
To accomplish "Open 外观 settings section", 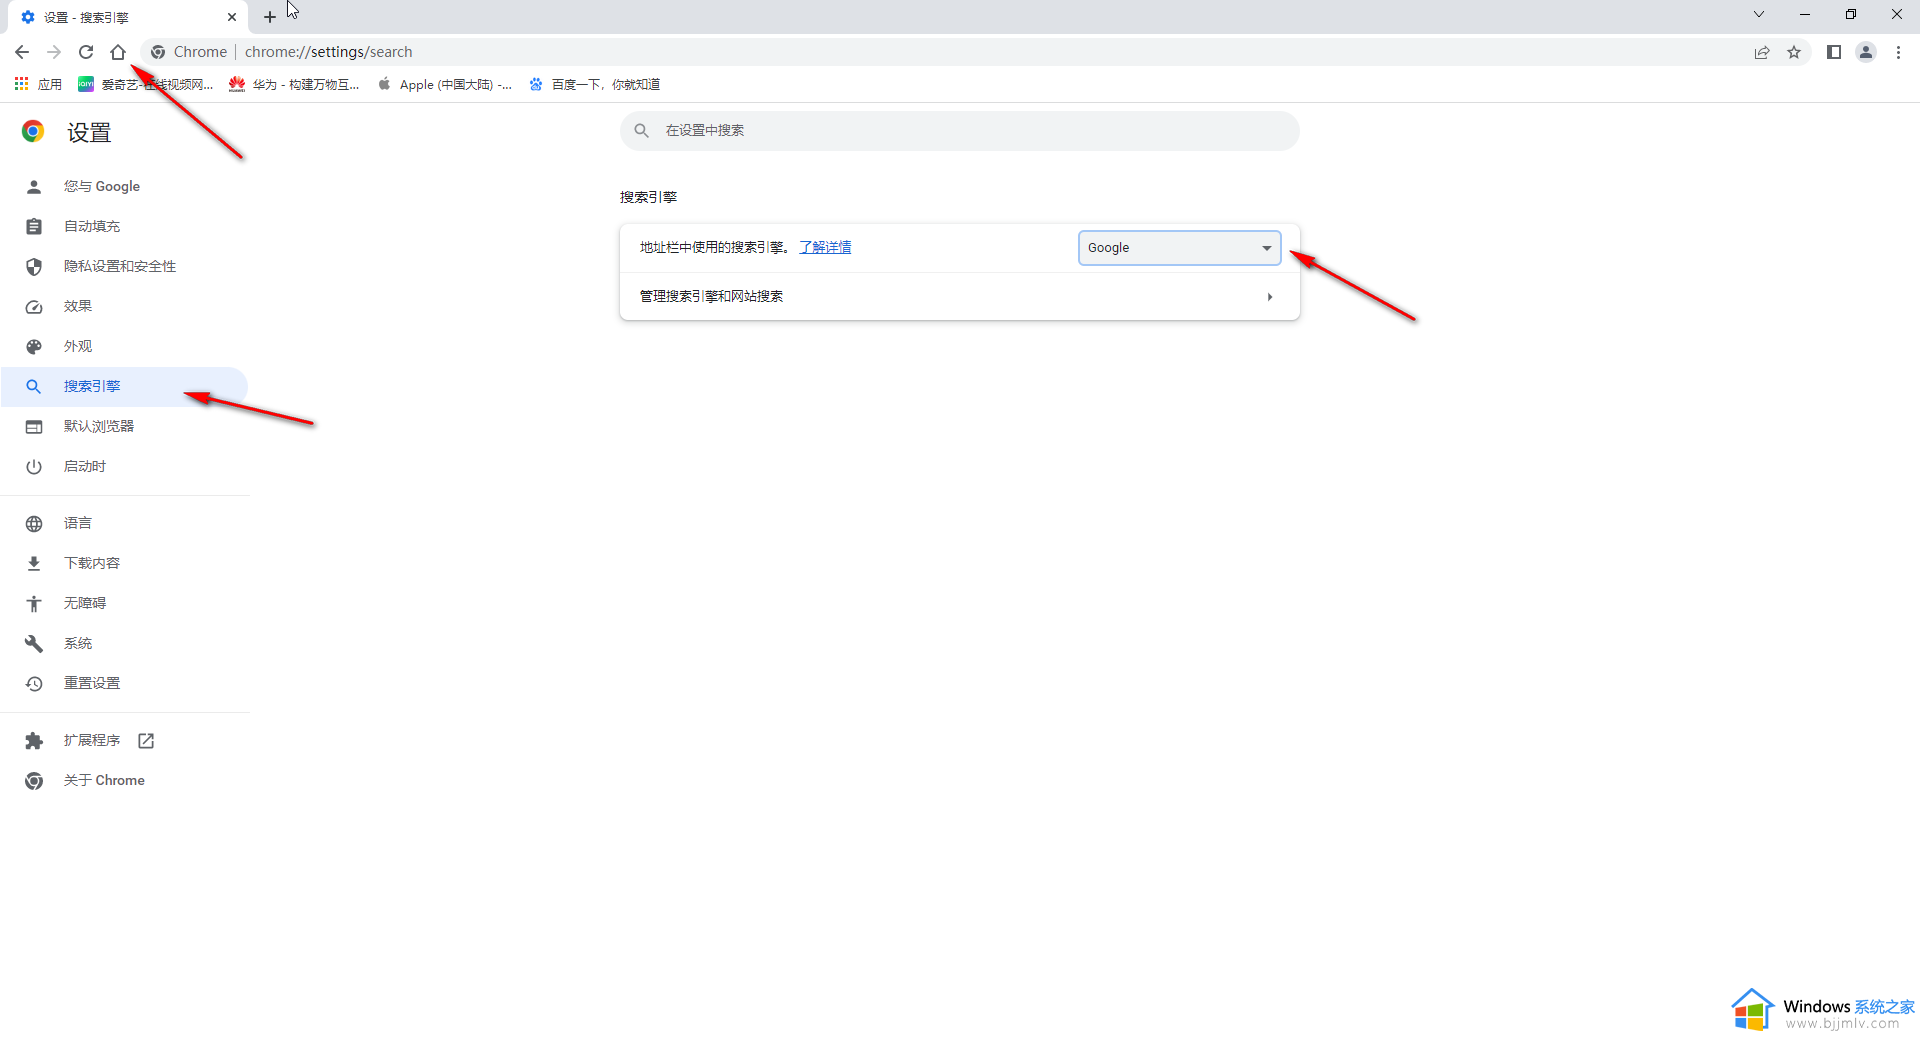I will (x=125, y=347).
